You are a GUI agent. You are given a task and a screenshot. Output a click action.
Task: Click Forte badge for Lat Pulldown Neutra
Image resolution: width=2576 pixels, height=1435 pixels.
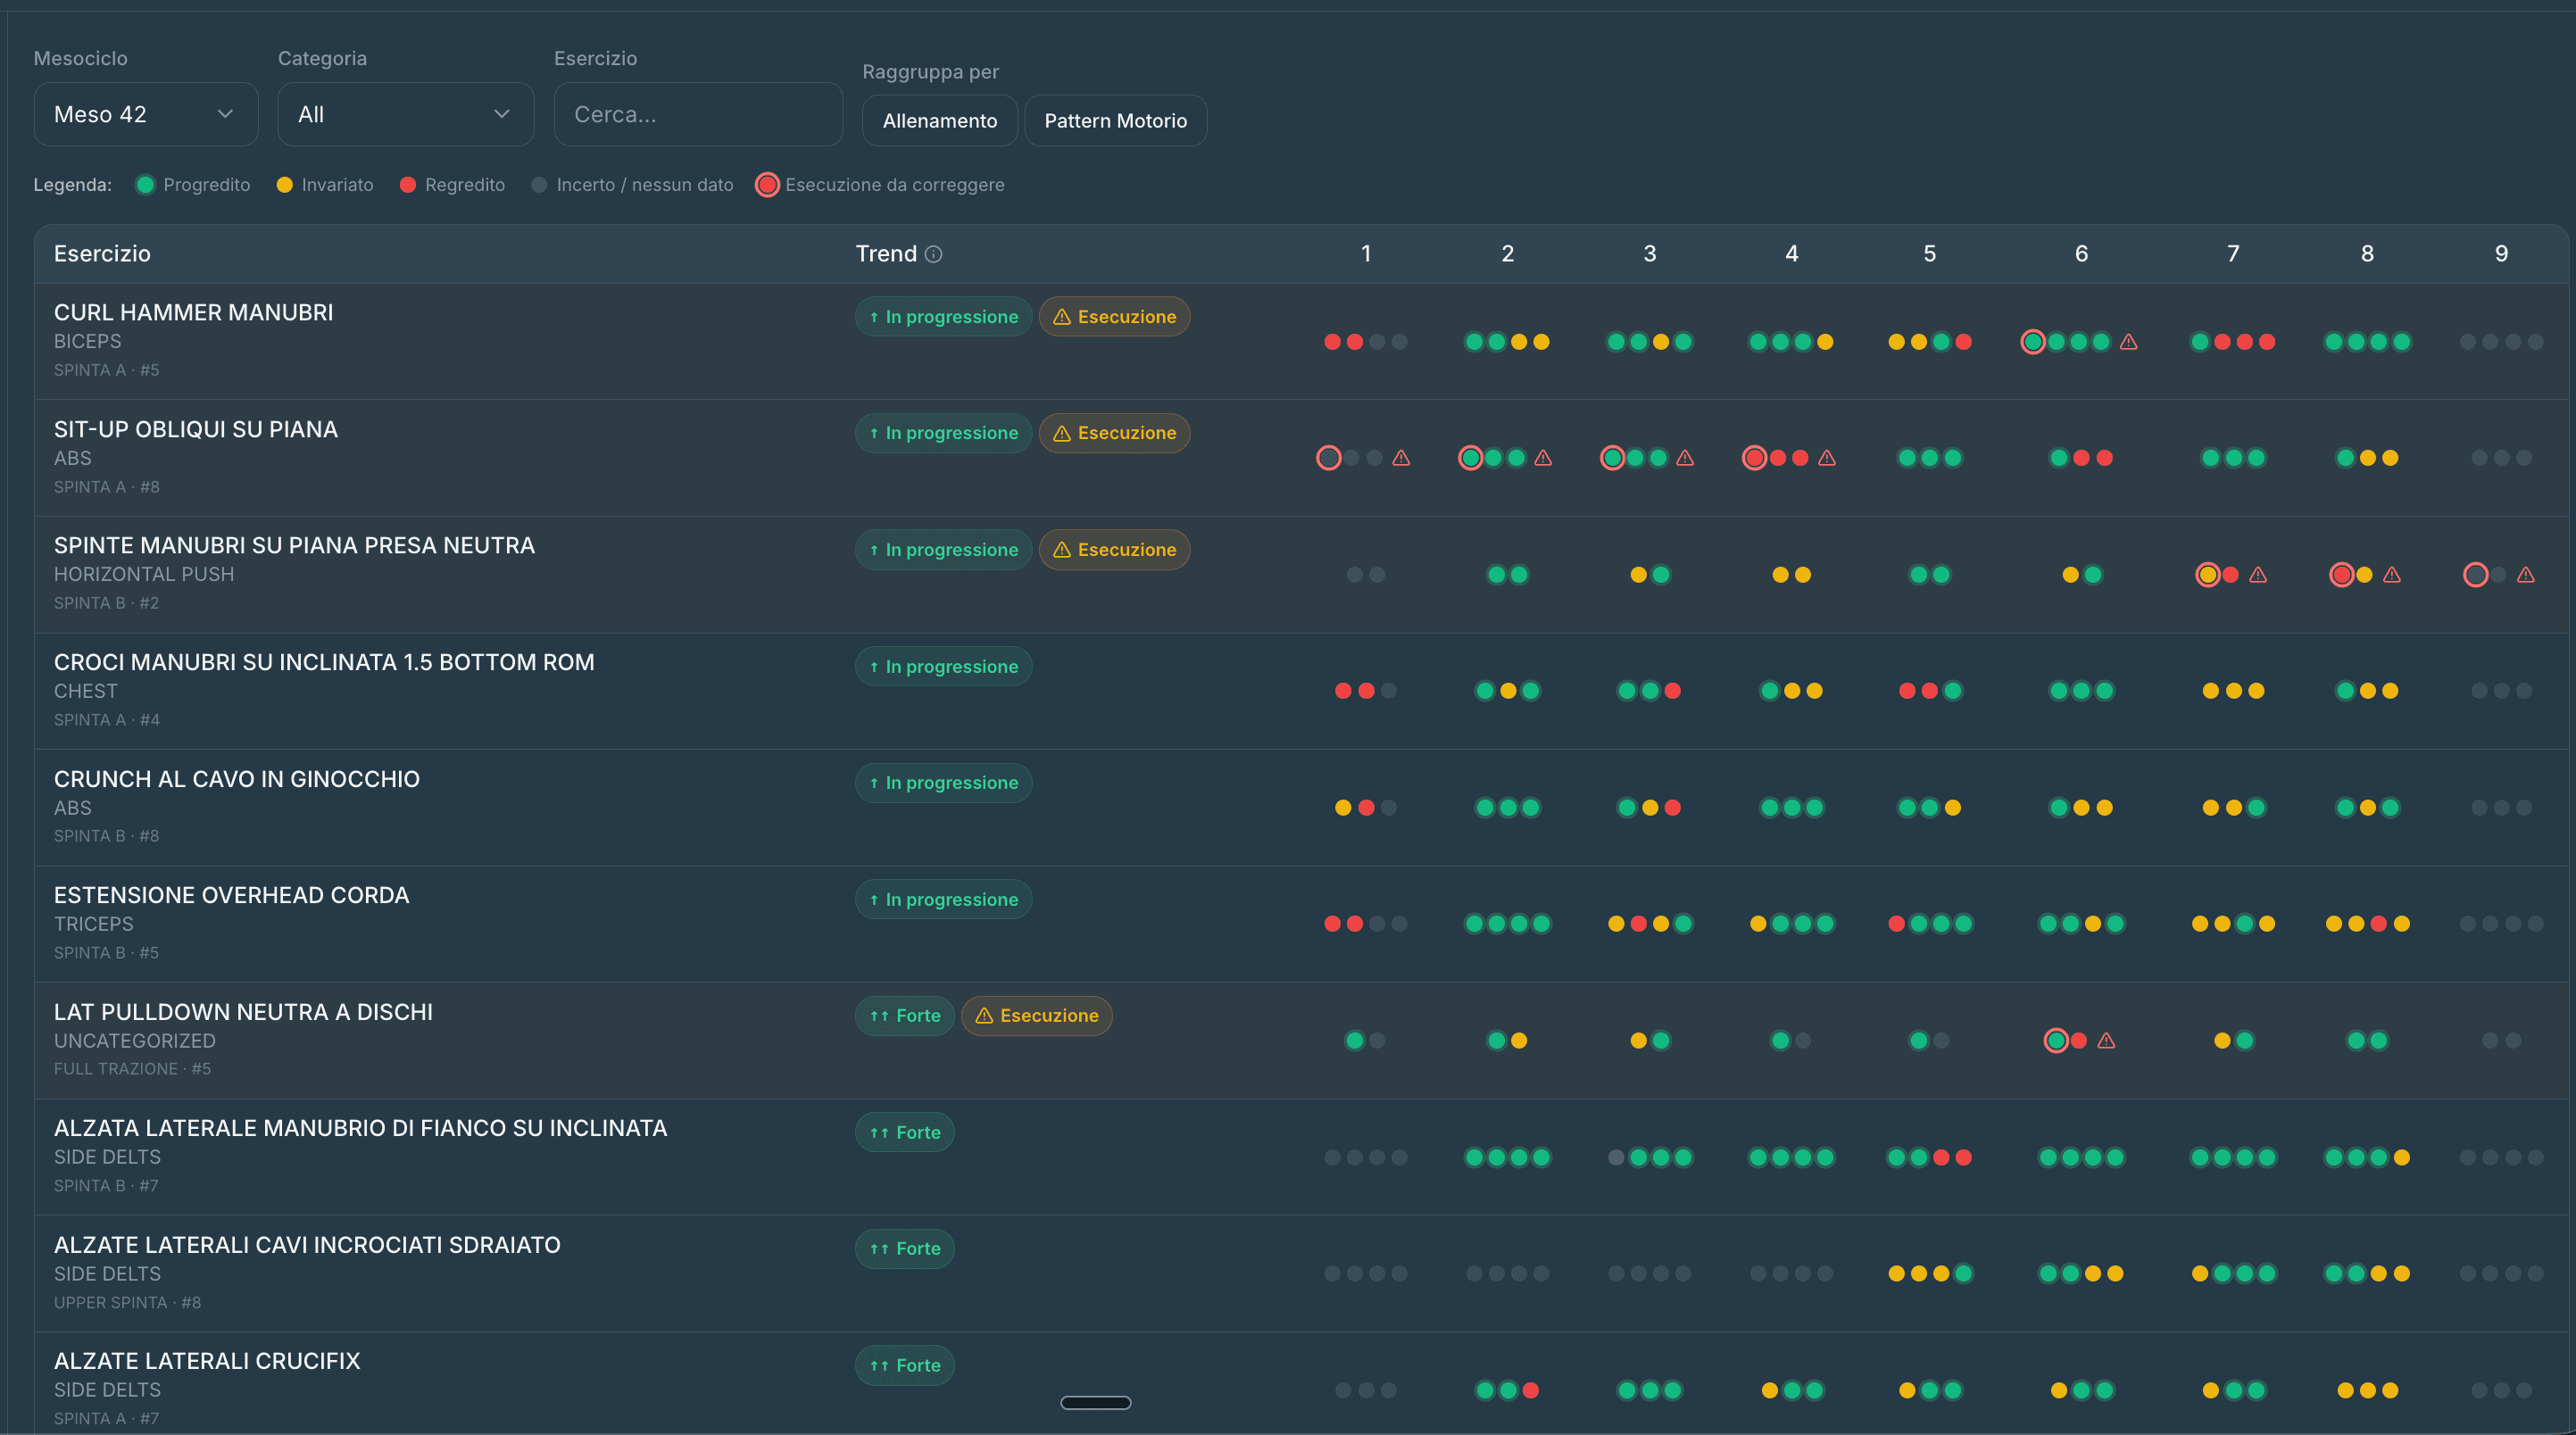[x=905, y=1016]
